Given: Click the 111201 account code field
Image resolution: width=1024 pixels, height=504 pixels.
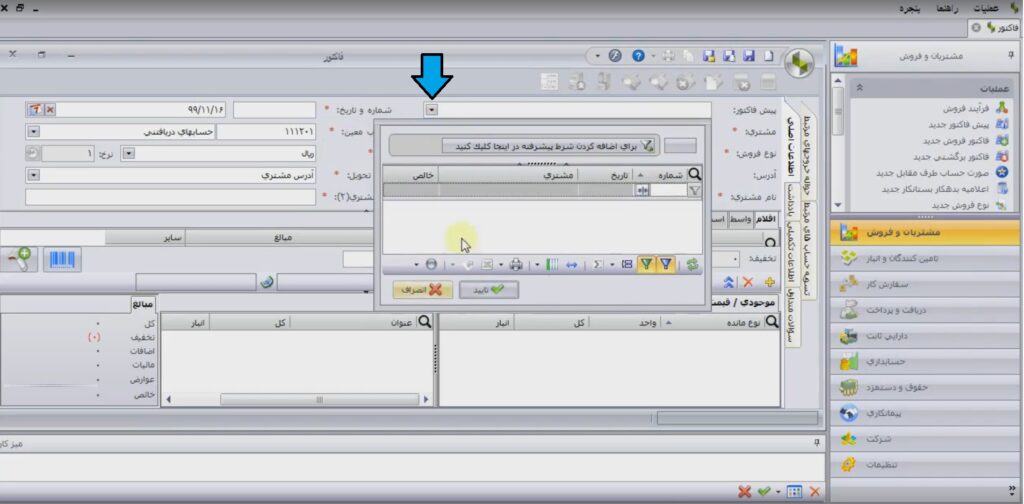Looking at the screenshot, I should click(266, 132).
